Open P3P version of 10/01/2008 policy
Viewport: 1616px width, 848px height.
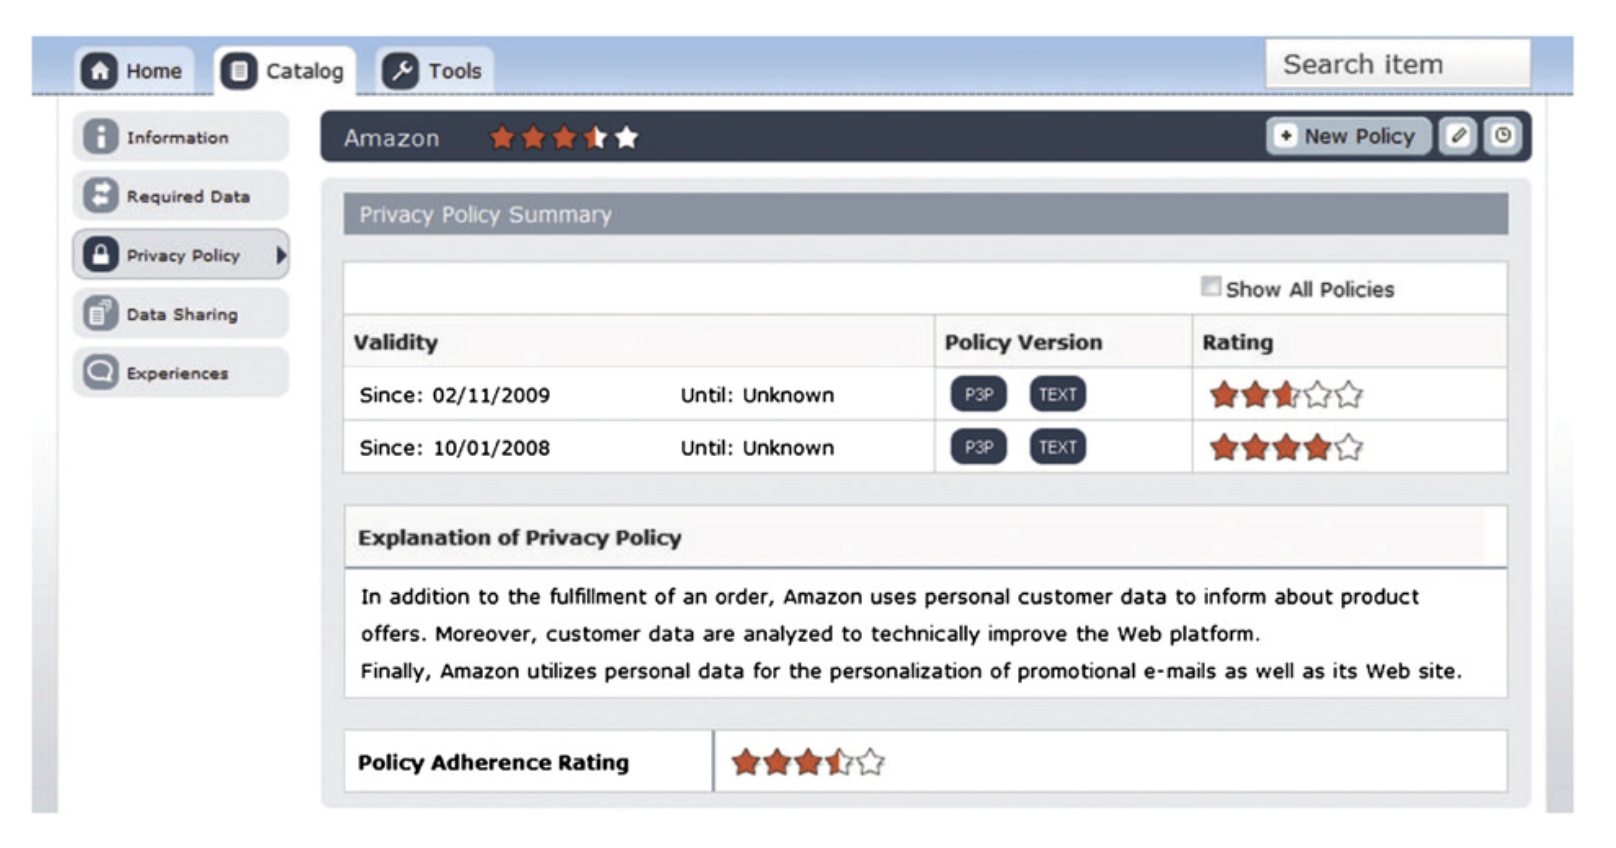point(978,447)
